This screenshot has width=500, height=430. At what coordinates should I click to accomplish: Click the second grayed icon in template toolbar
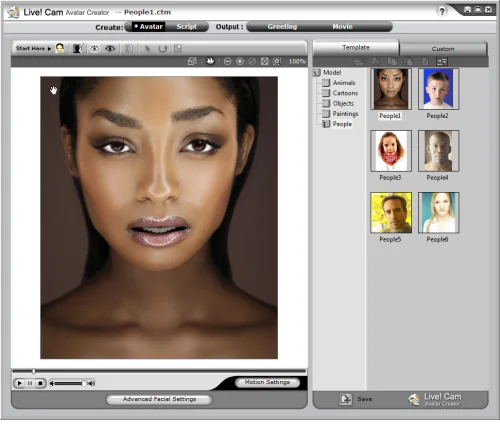375,62
